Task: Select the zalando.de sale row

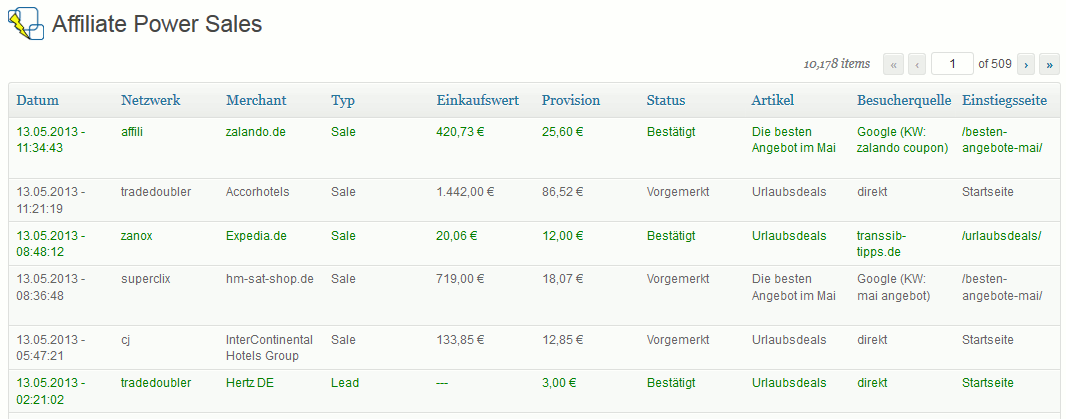Action: (x=533, y=148)
